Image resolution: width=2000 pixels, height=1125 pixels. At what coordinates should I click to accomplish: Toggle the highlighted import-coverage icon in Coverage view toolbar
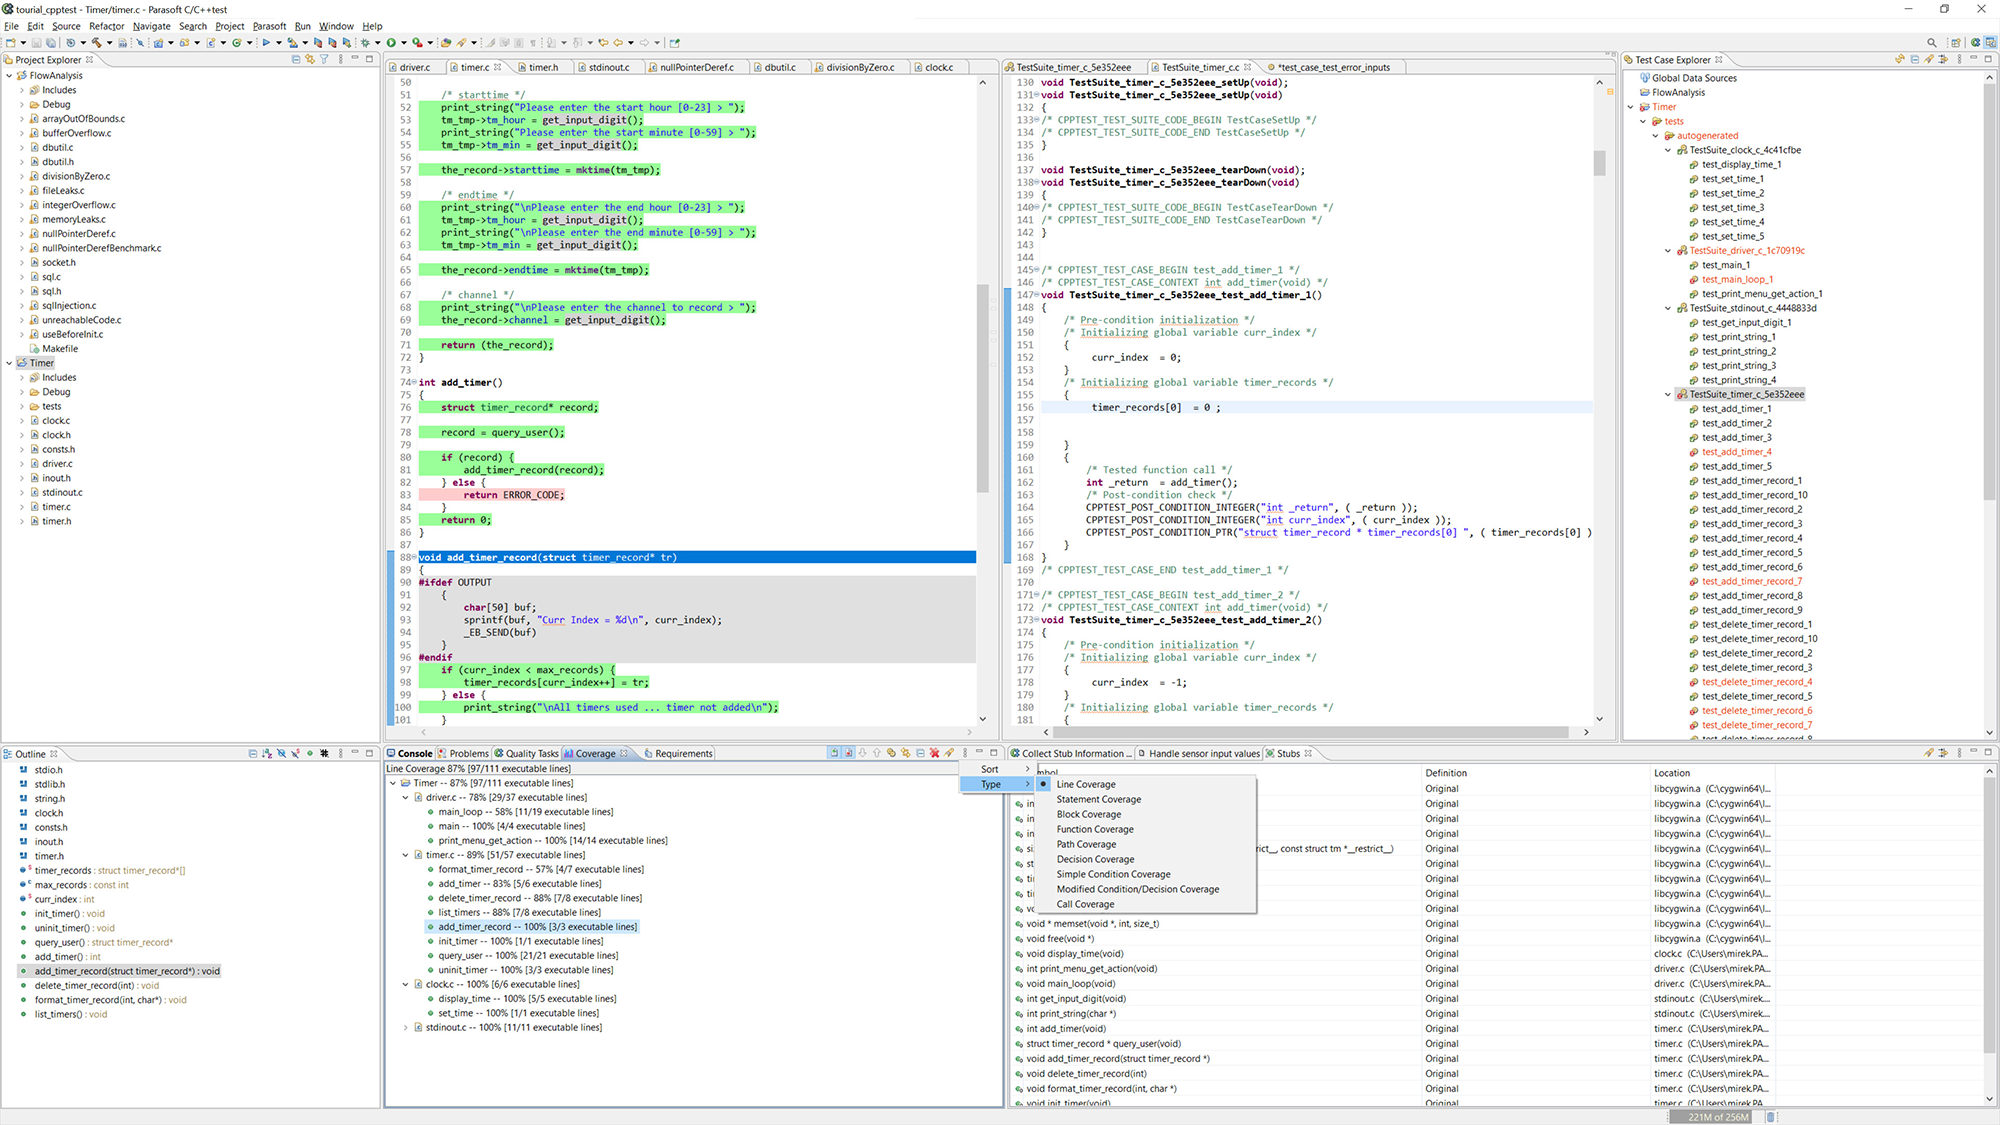click(834, 753)
